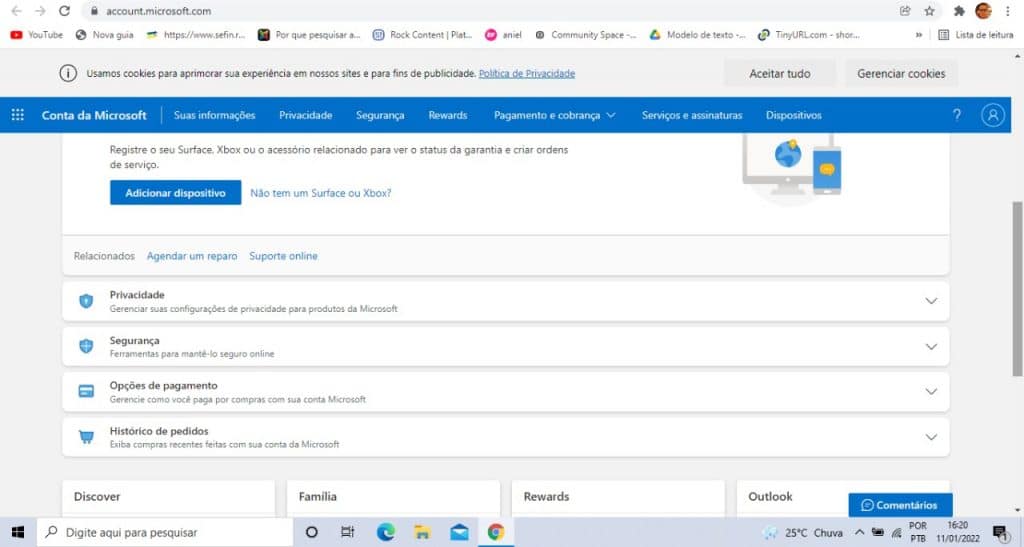Expand the Histórico de pedidos section
Viewport: 1024px width, 547px height.
[x=931, y=437]
